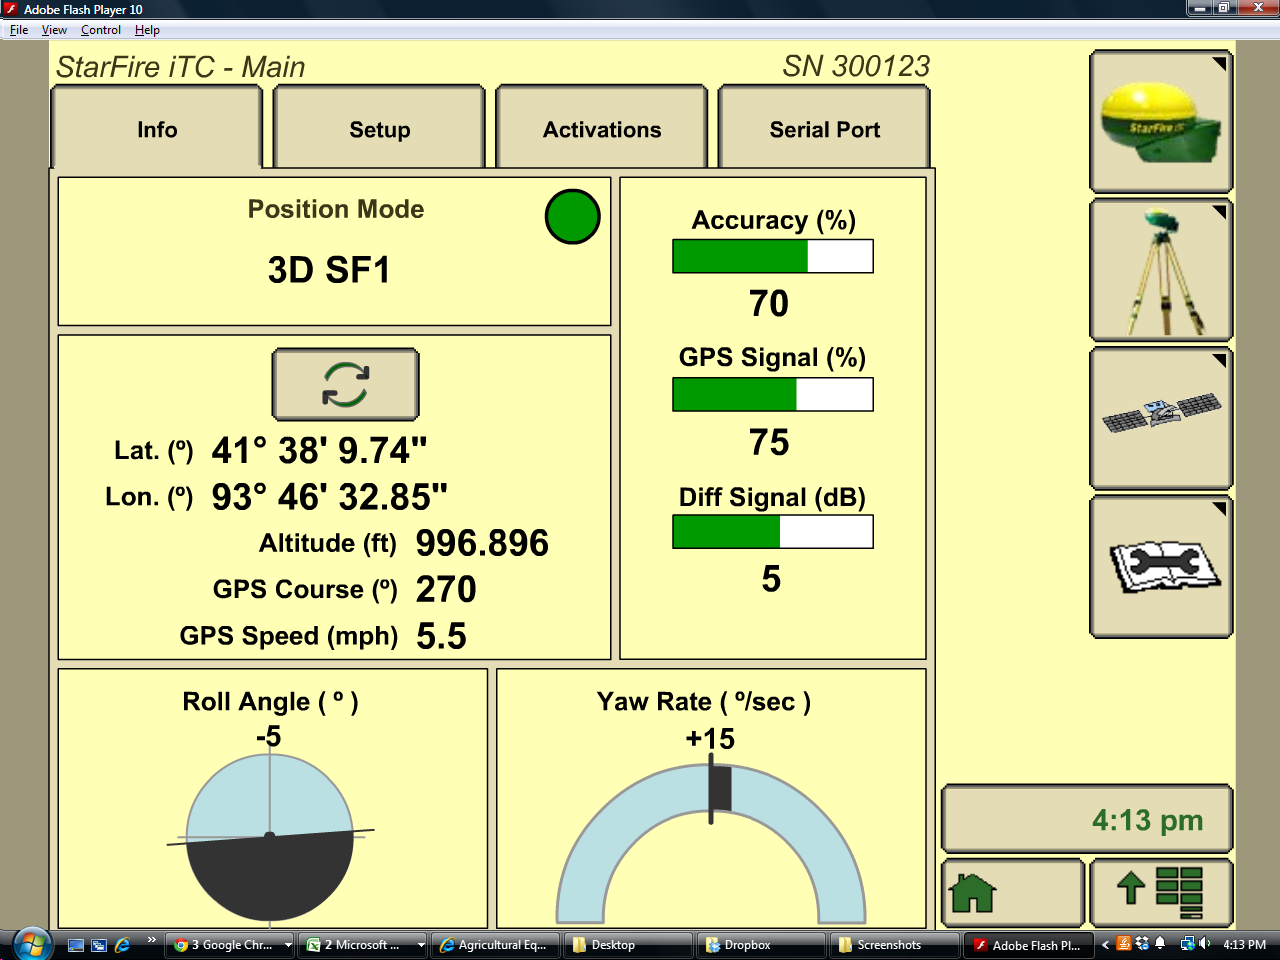Open the Desktop taskbar folder
Viewport: 1280px width, 960px height.
629,944
